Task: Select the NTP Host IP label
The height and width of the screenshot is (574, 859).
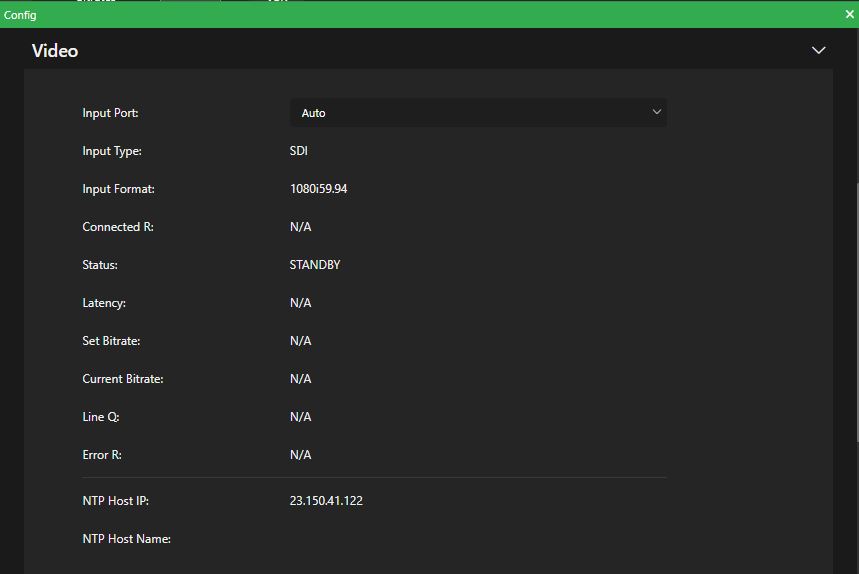Action: [116, 501]
